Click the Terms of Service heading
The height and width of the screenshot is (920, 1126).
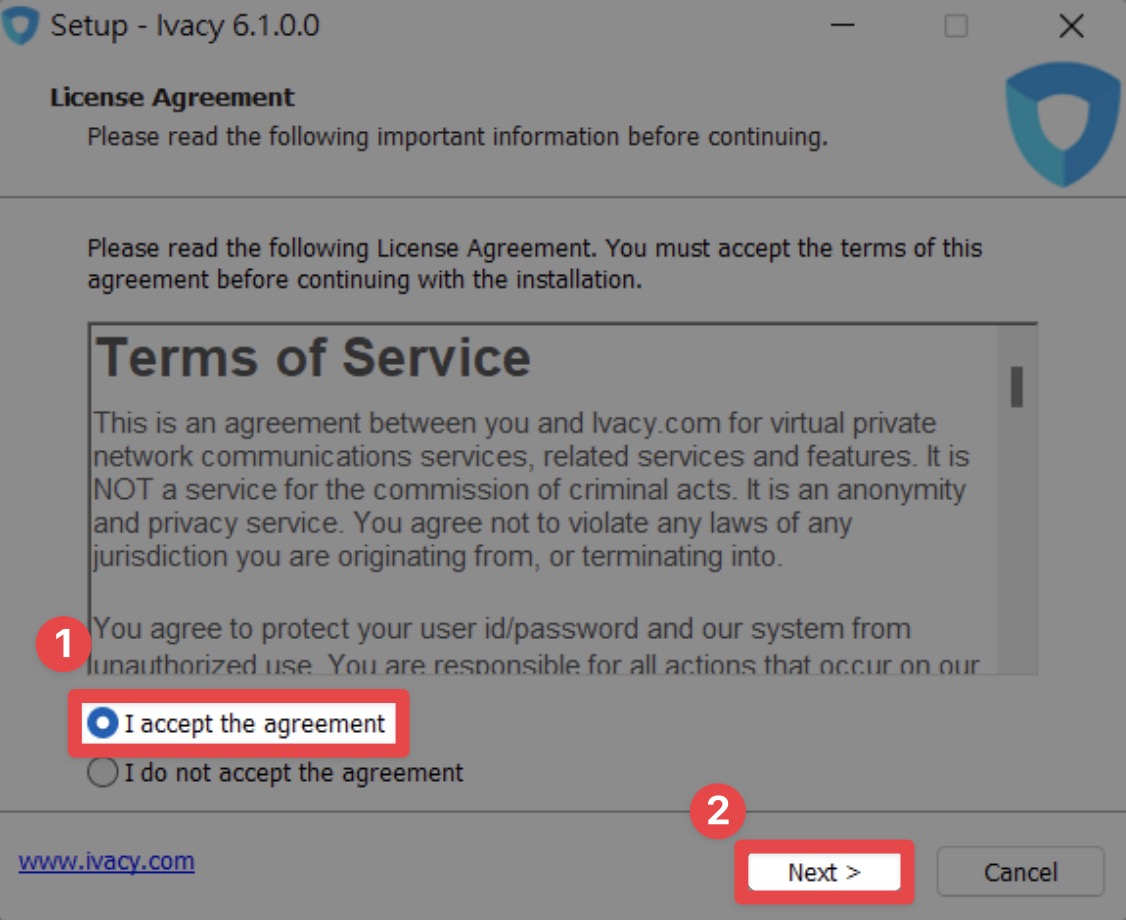click(313, 357)
